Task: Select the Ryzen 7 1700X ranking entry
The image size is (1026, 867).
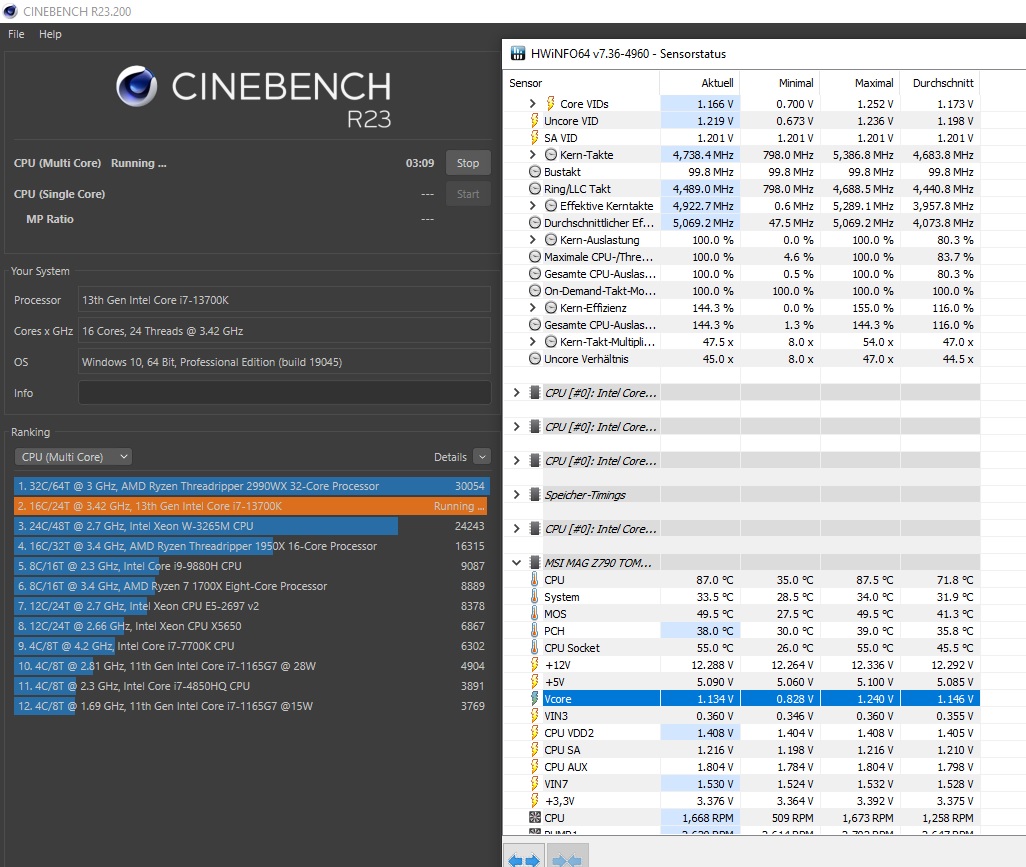Action: tap(251, 586)
